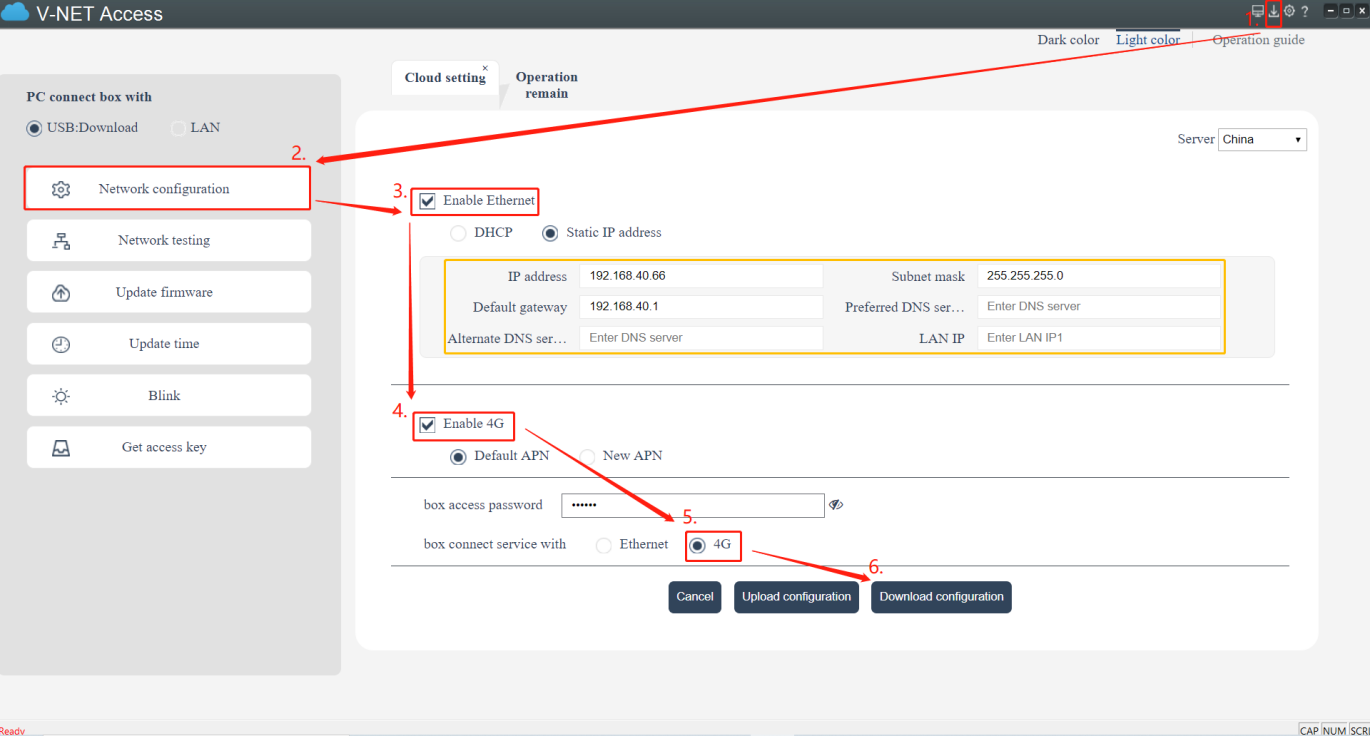This screenshot has height=736, width=1370.
Task: Open settings gear in title bar
Action: (x=1289, y=12)
